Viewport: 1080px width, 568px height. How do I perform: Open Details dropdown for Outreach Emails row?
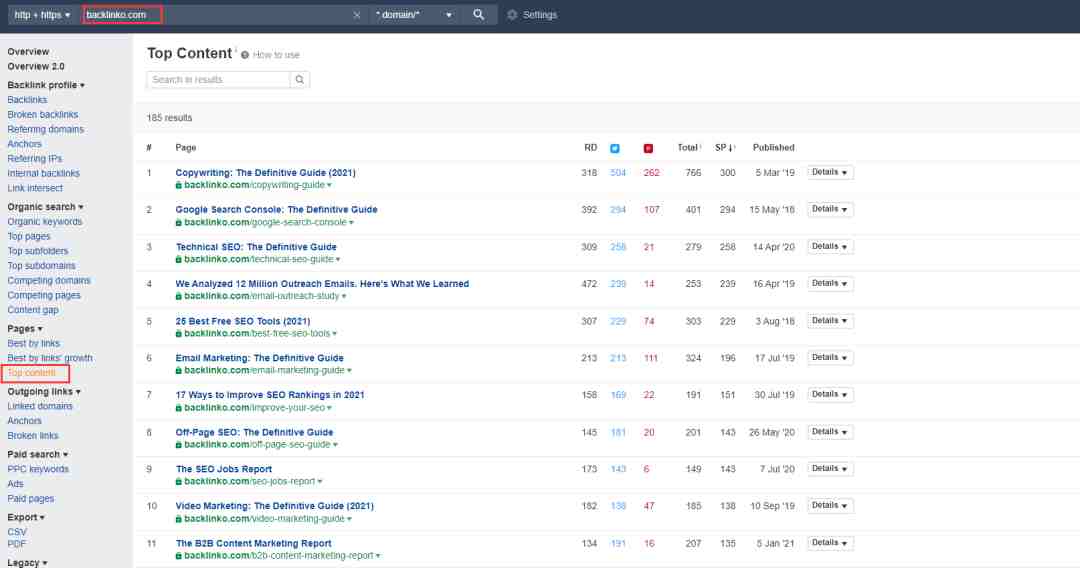(x=830, y=284)
